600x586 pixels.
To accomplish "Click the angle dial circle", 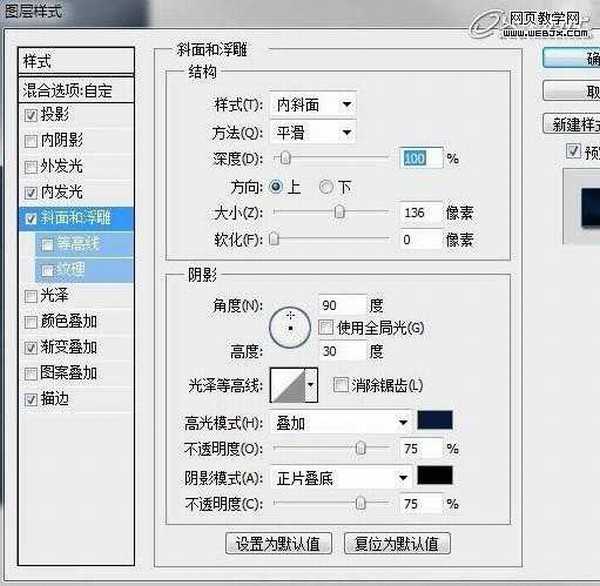I will 290,325.
